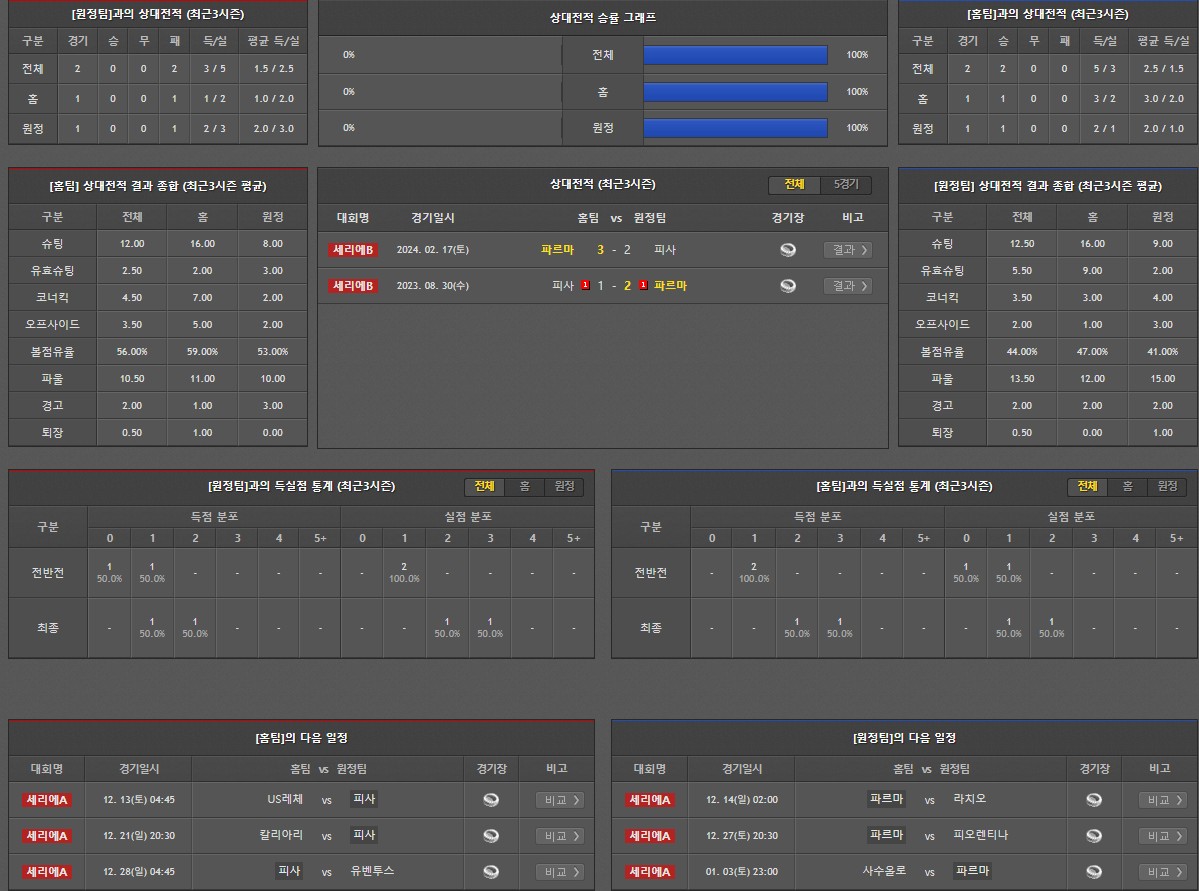
Task: Switch to 홈 tab in [홈팀]과의 득실점 통계
Action: 1127,487
